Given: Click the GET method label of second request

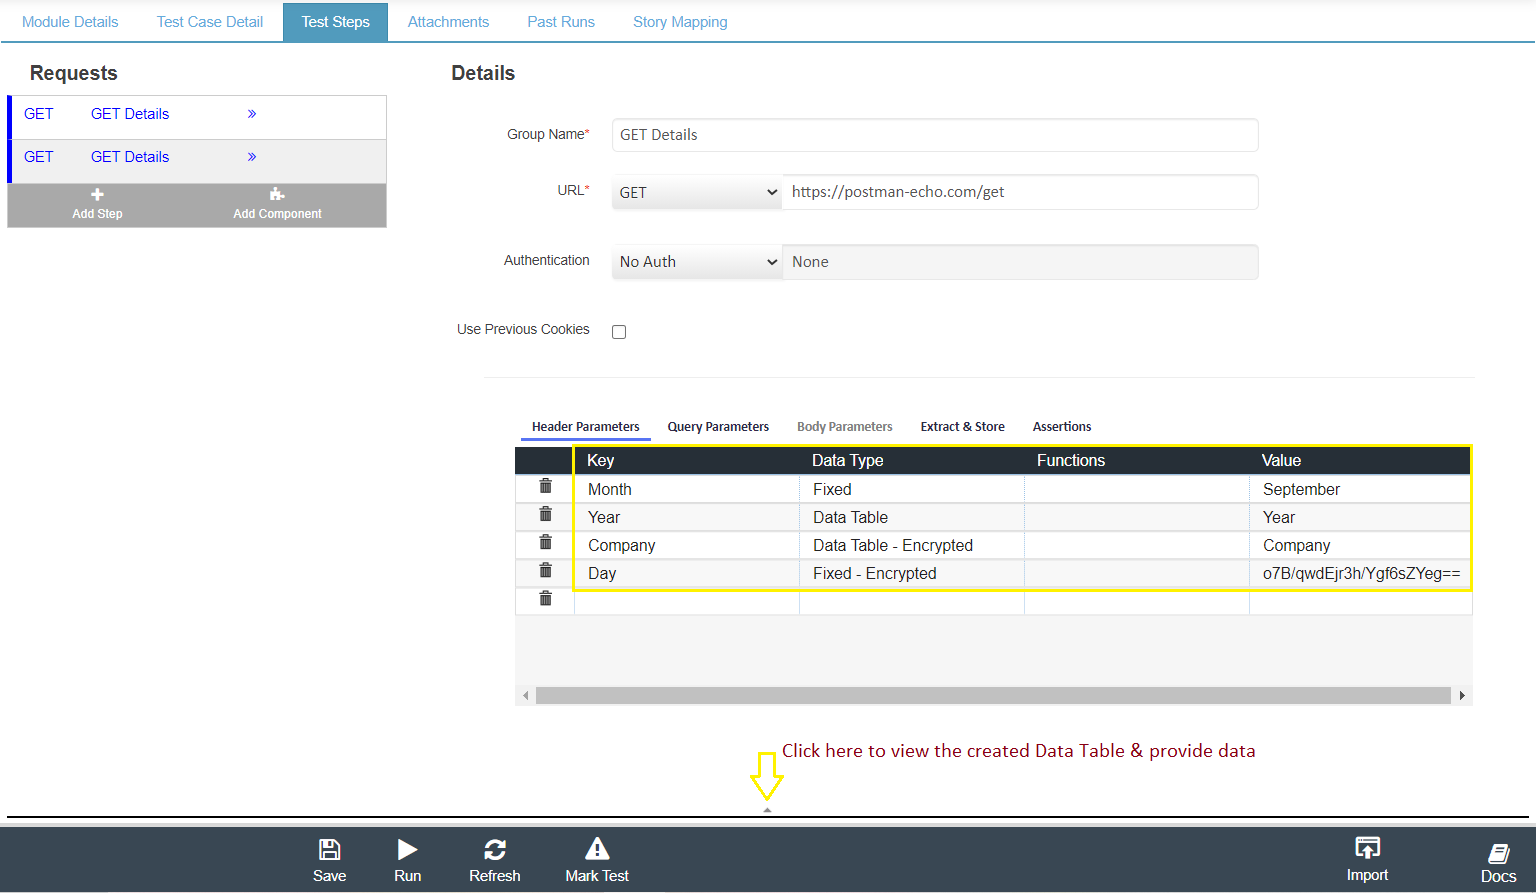Looking at the screenshot, I should point(39,157).
